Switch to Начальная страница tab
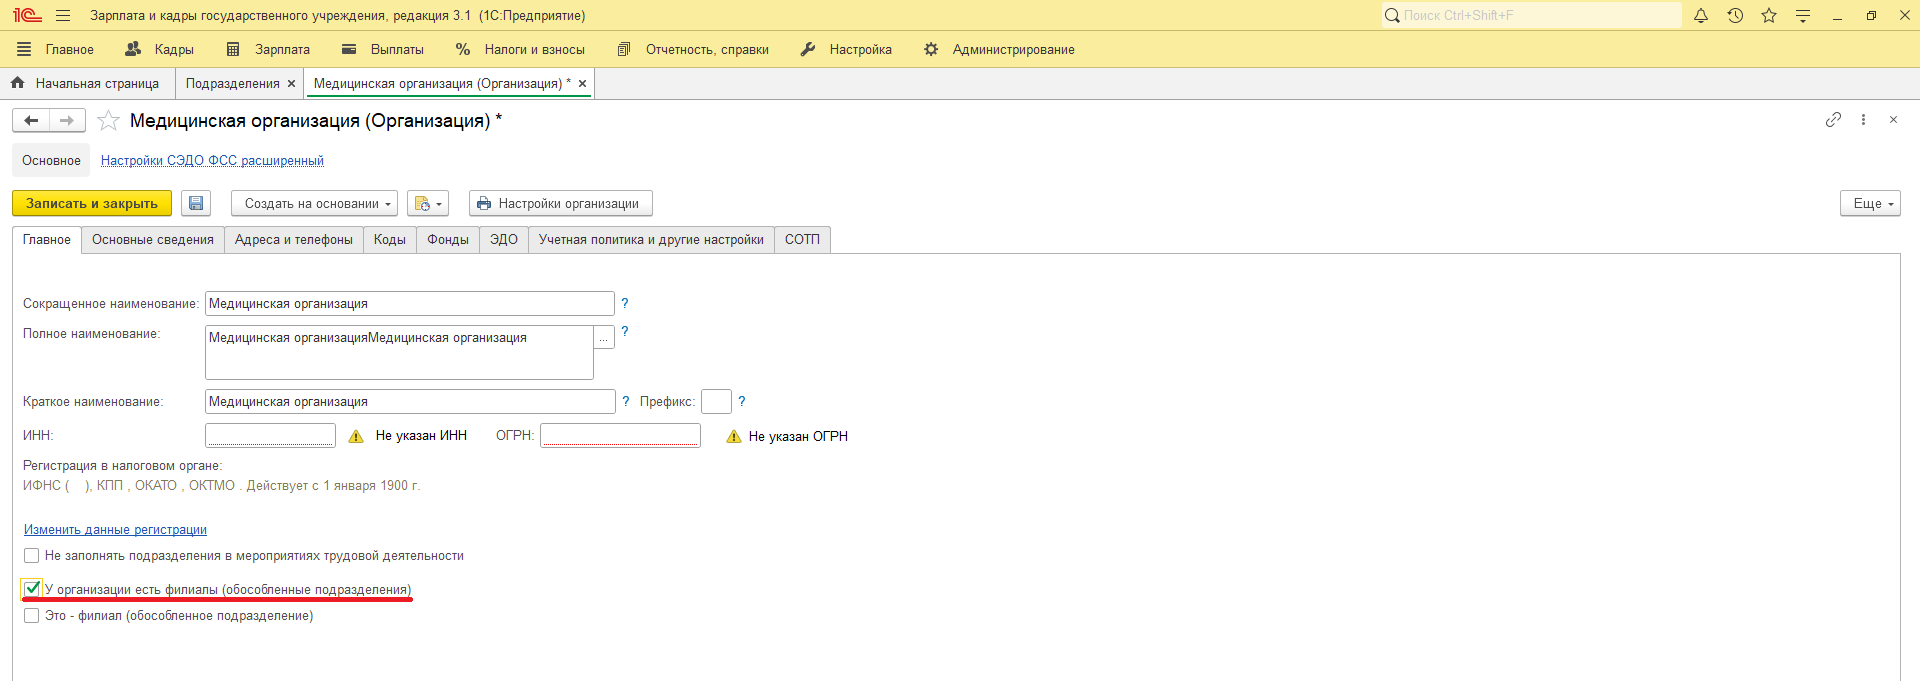 (88, 84)
